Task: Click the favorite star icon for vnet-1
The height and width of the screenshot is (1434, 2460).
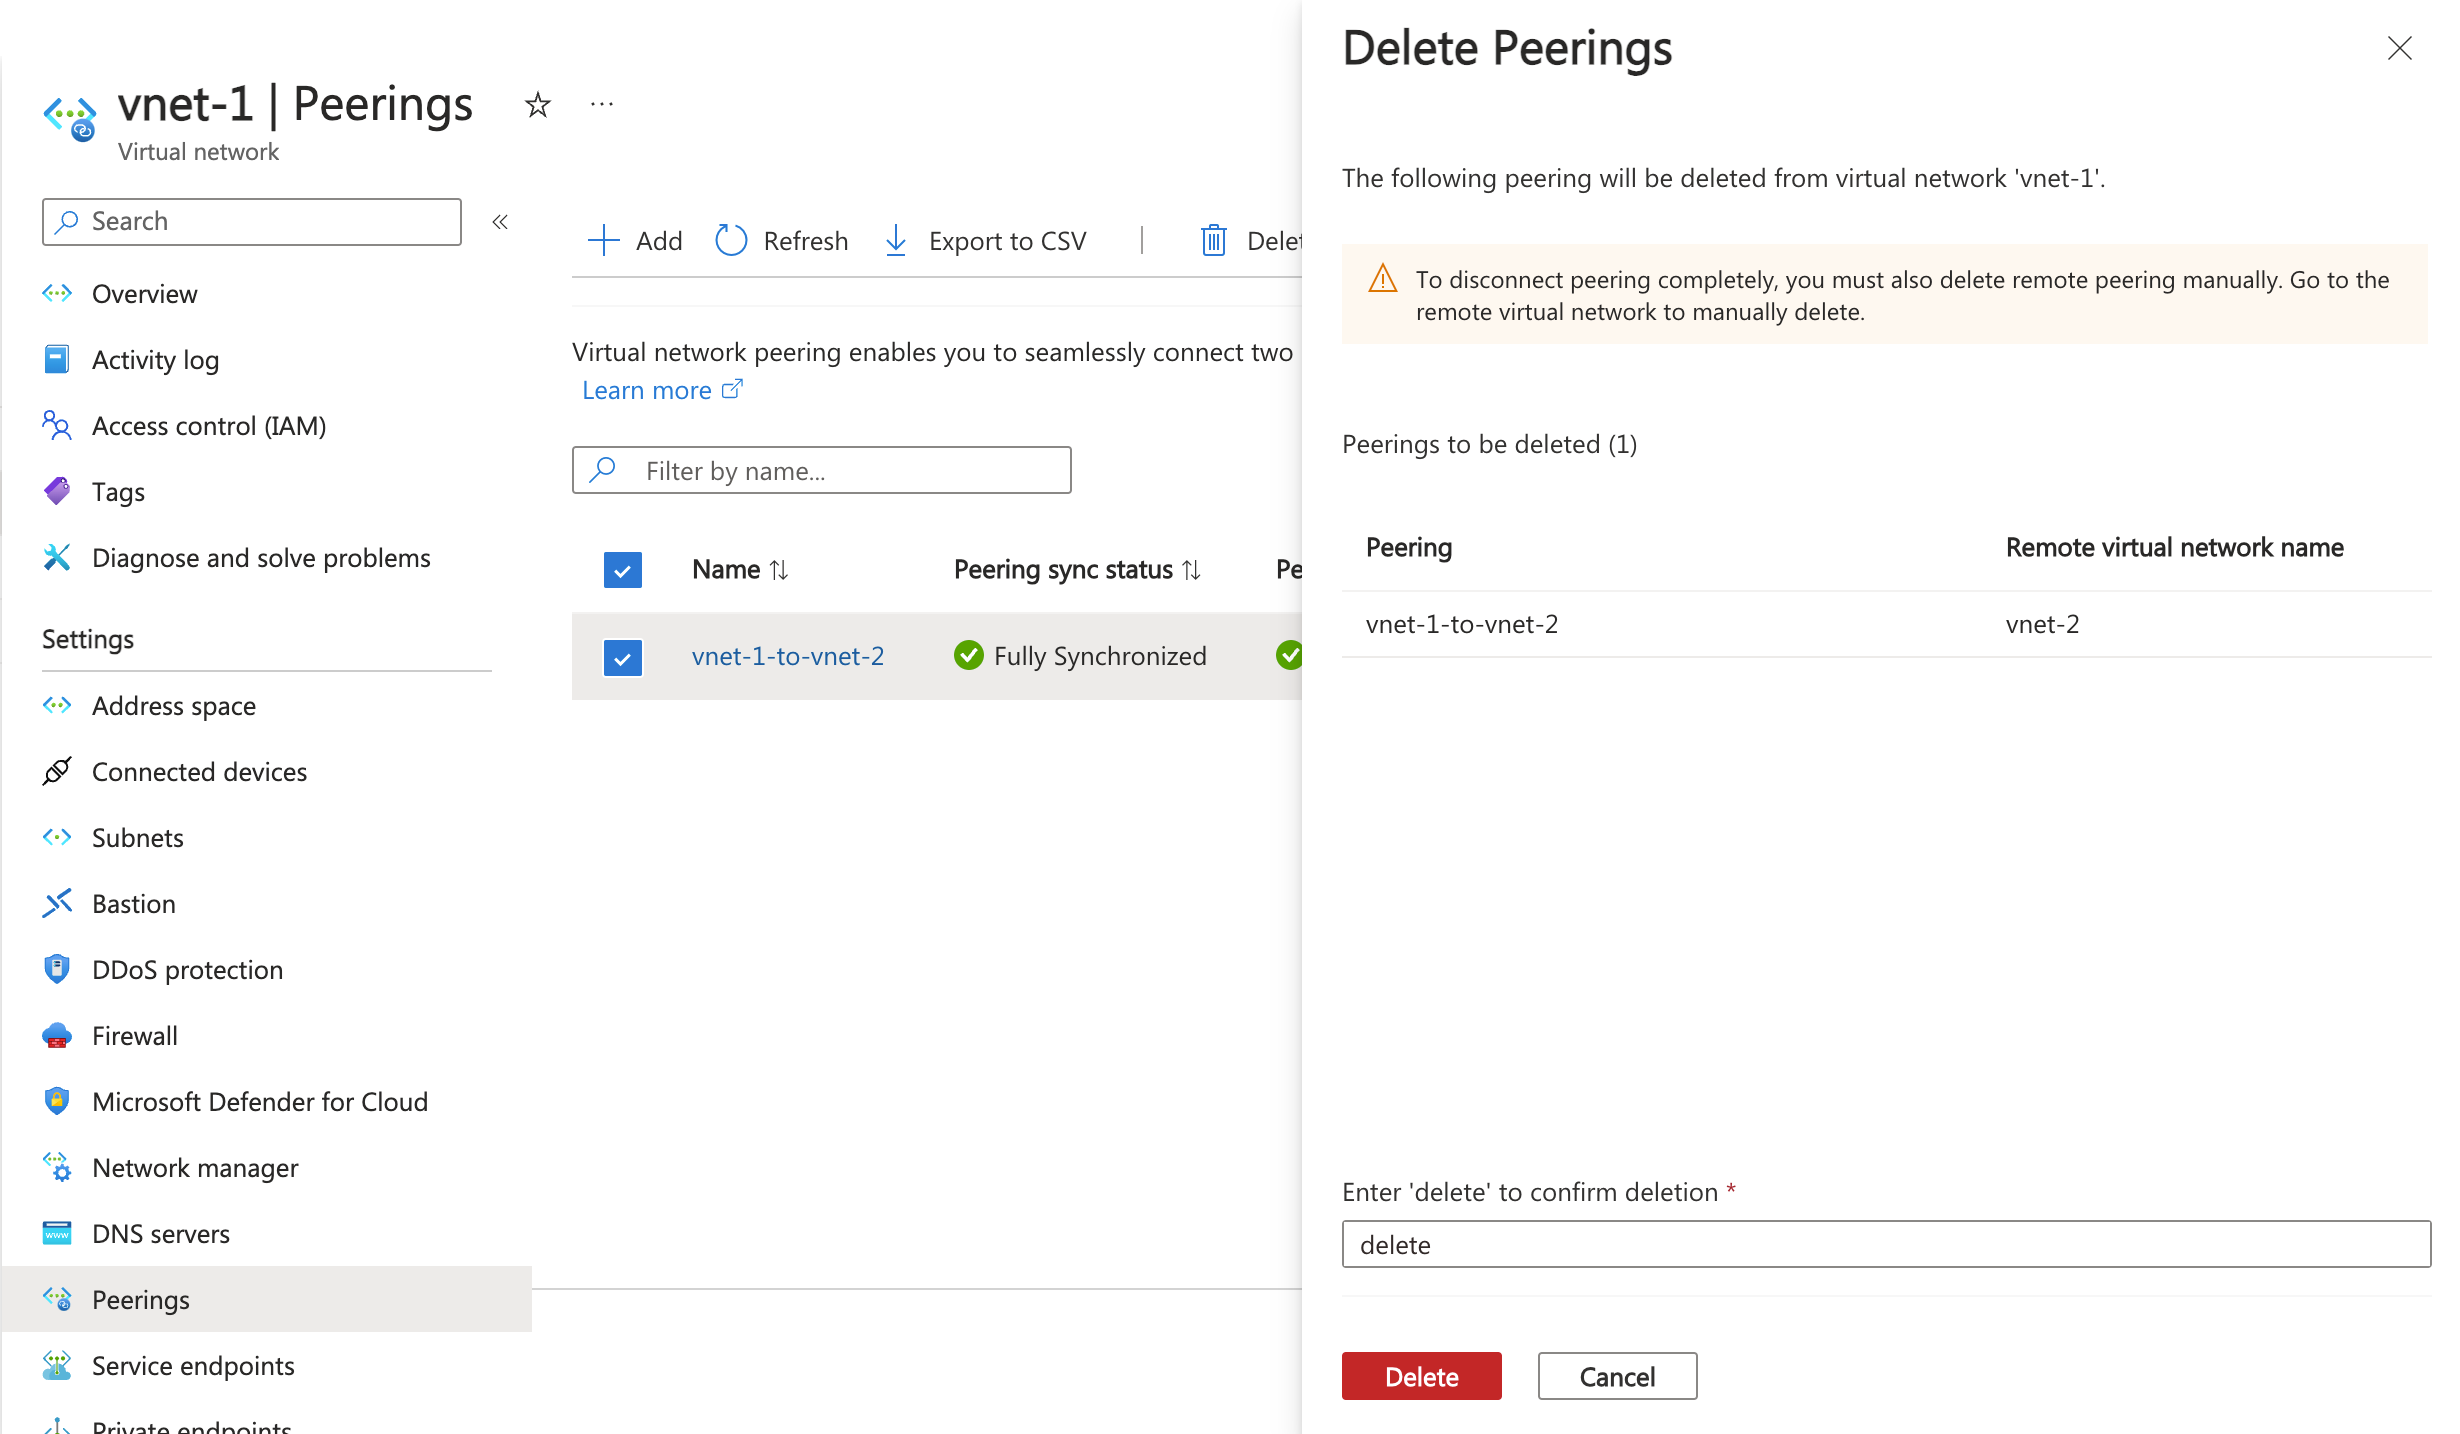Action: pyautogui.click(x=538, y=104)
